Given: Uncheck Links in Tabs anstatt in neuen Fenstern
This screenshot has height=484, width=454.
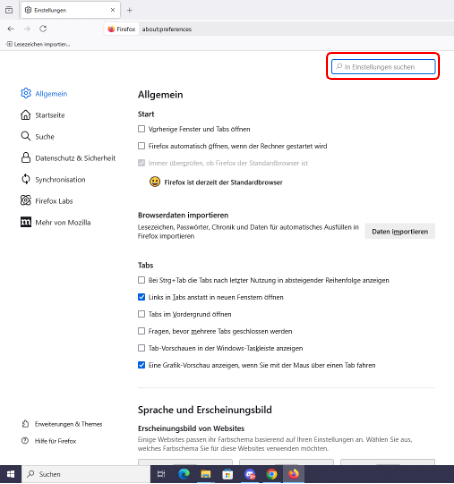Looking at the screenshot, I should tap(142, 297).
